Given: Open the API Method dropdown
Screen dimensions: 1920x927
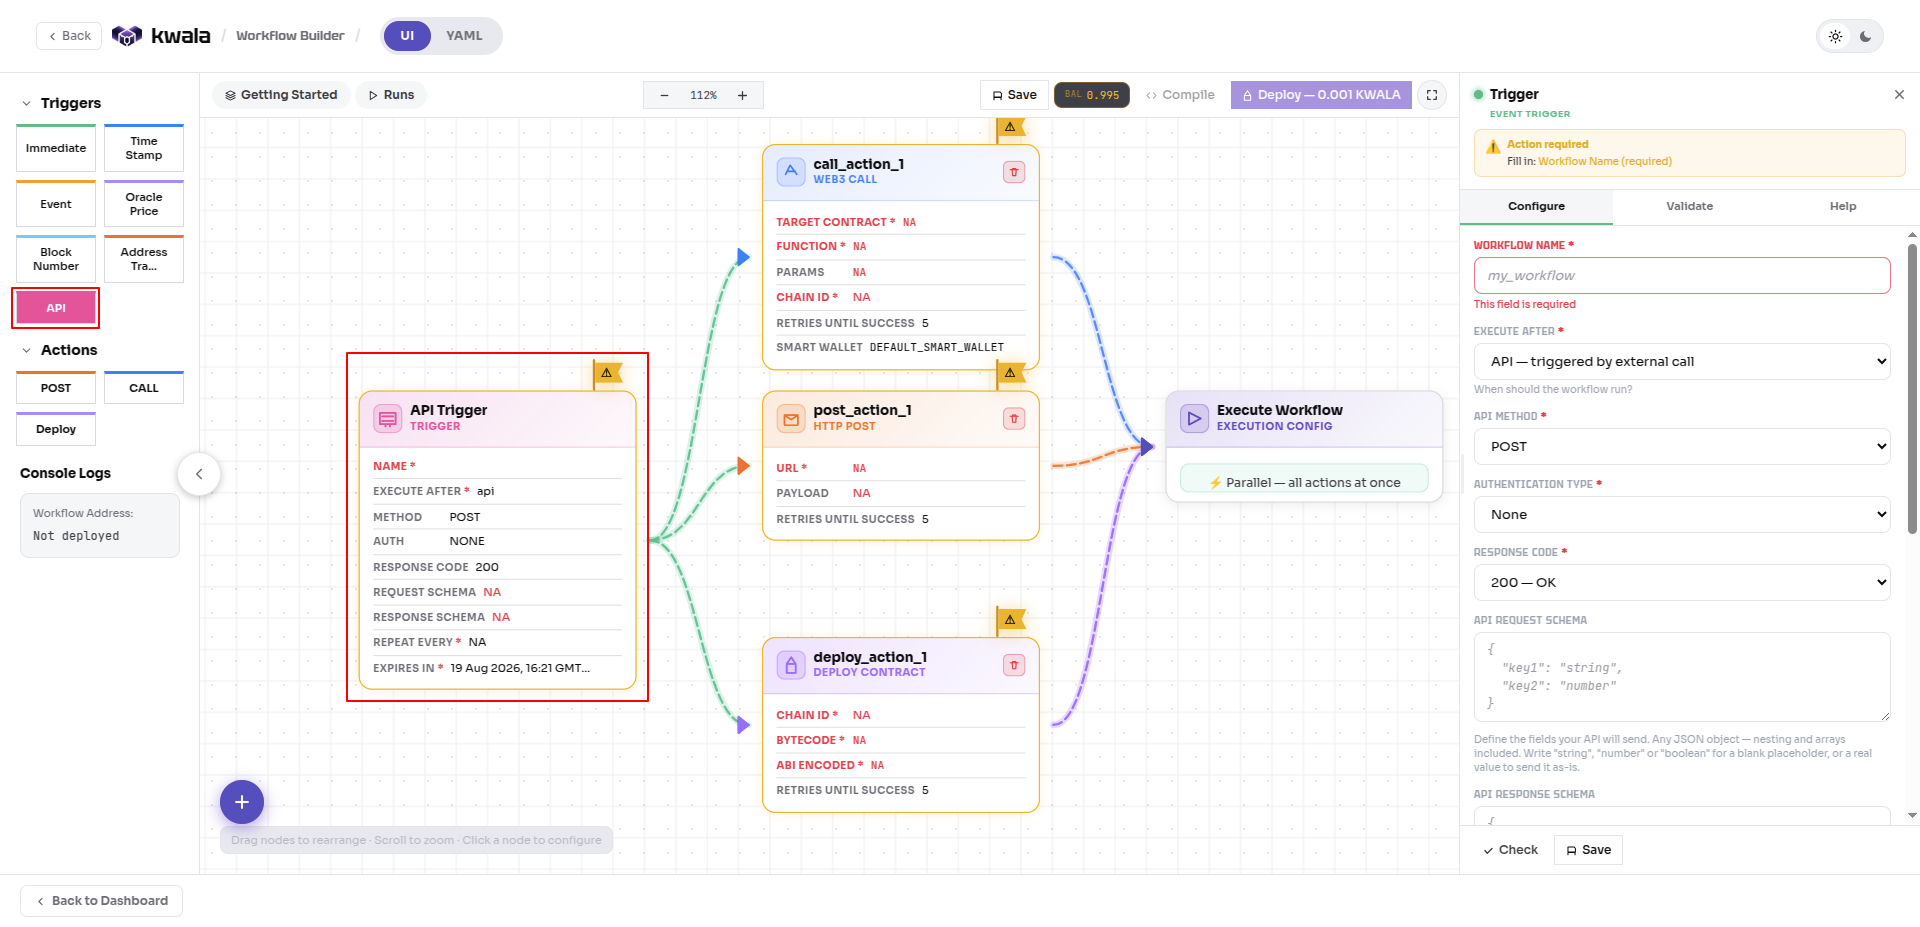Looking at the screenshot, I should [x=1682, y=447].
